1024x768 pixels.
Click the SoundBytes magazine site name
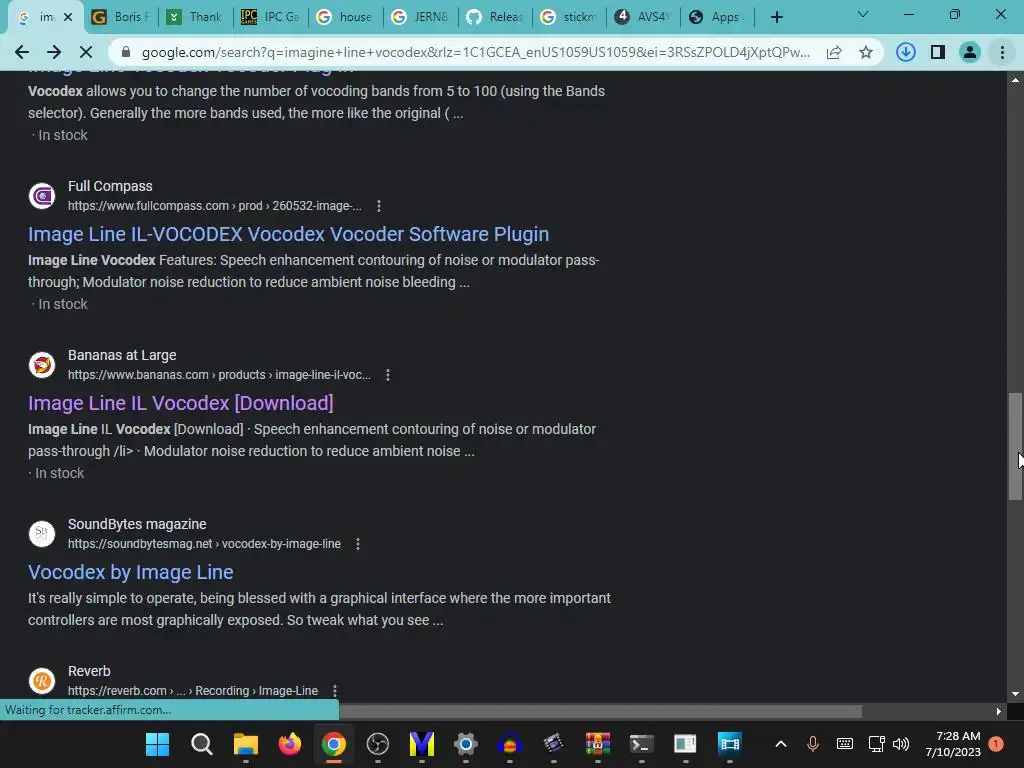(137, 525)
